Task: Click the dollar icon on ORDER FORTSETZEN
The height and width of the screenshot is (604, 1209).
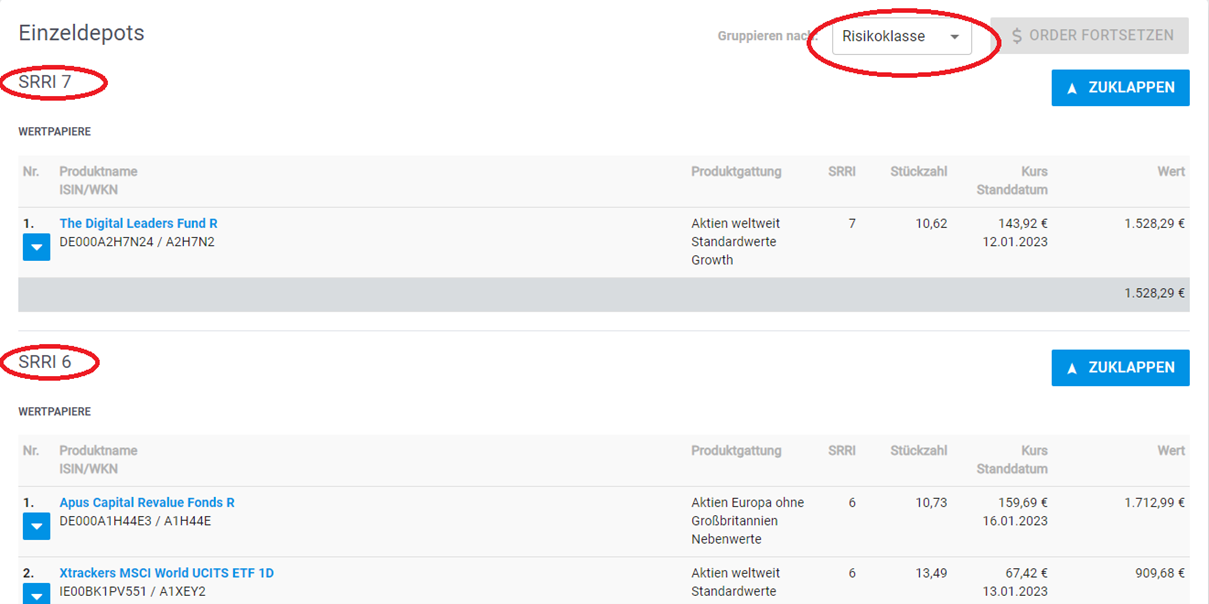Action: click(x=1017, y=36)
